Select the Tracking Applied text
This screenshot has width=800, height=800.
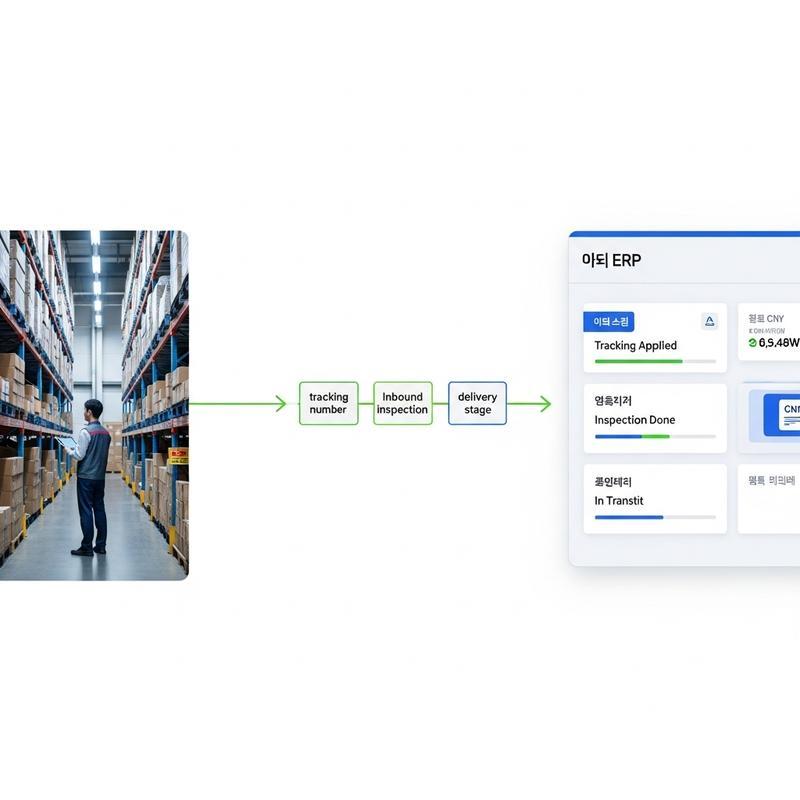click(x=635, y=345)
